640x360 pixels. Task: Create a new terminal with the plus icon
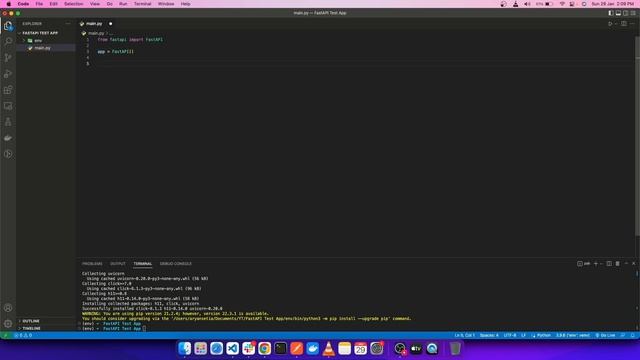pos(596,264)
